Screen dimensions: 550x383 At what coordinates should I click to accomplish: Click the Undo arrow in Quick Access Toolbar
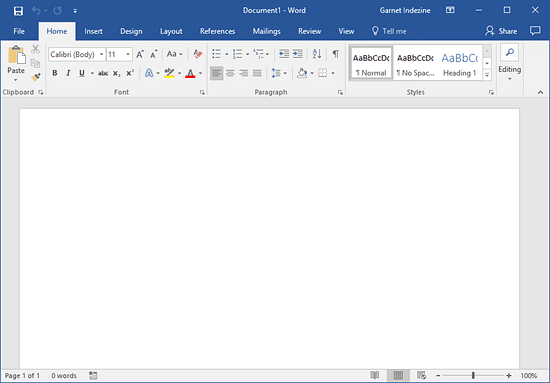[x=36, y=11]
